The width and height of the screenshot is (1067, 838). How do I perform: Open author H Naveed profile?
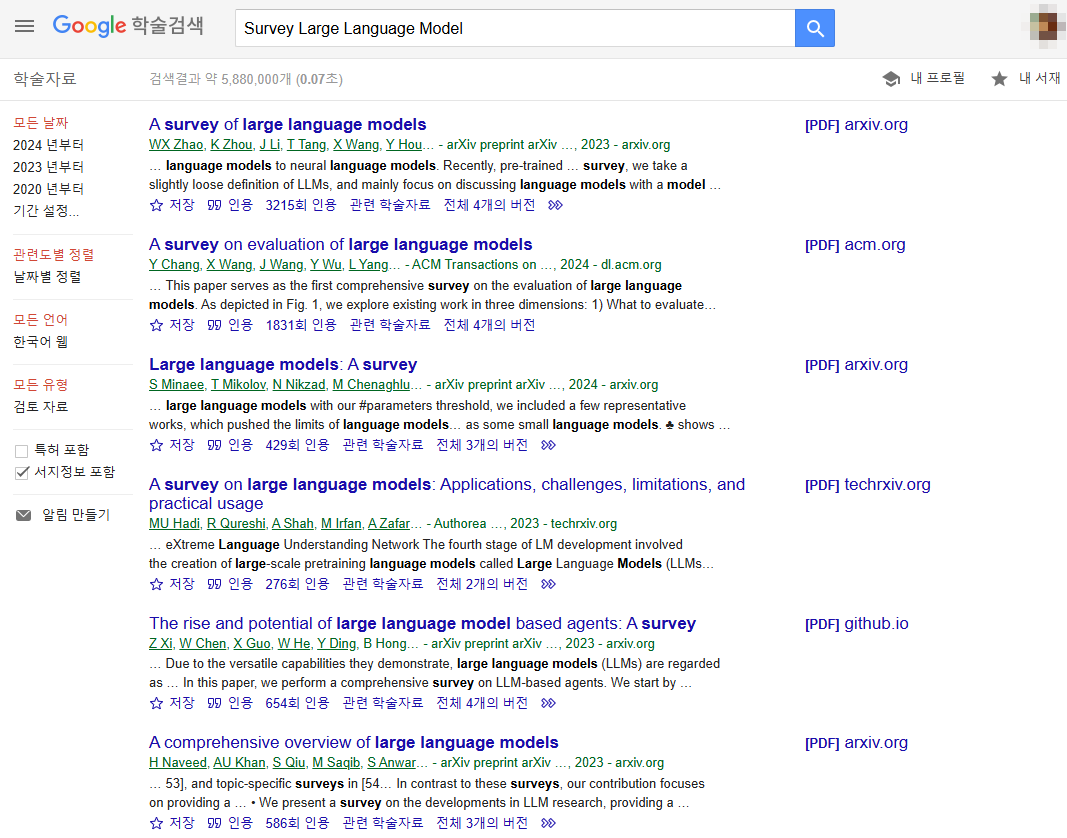178,762
